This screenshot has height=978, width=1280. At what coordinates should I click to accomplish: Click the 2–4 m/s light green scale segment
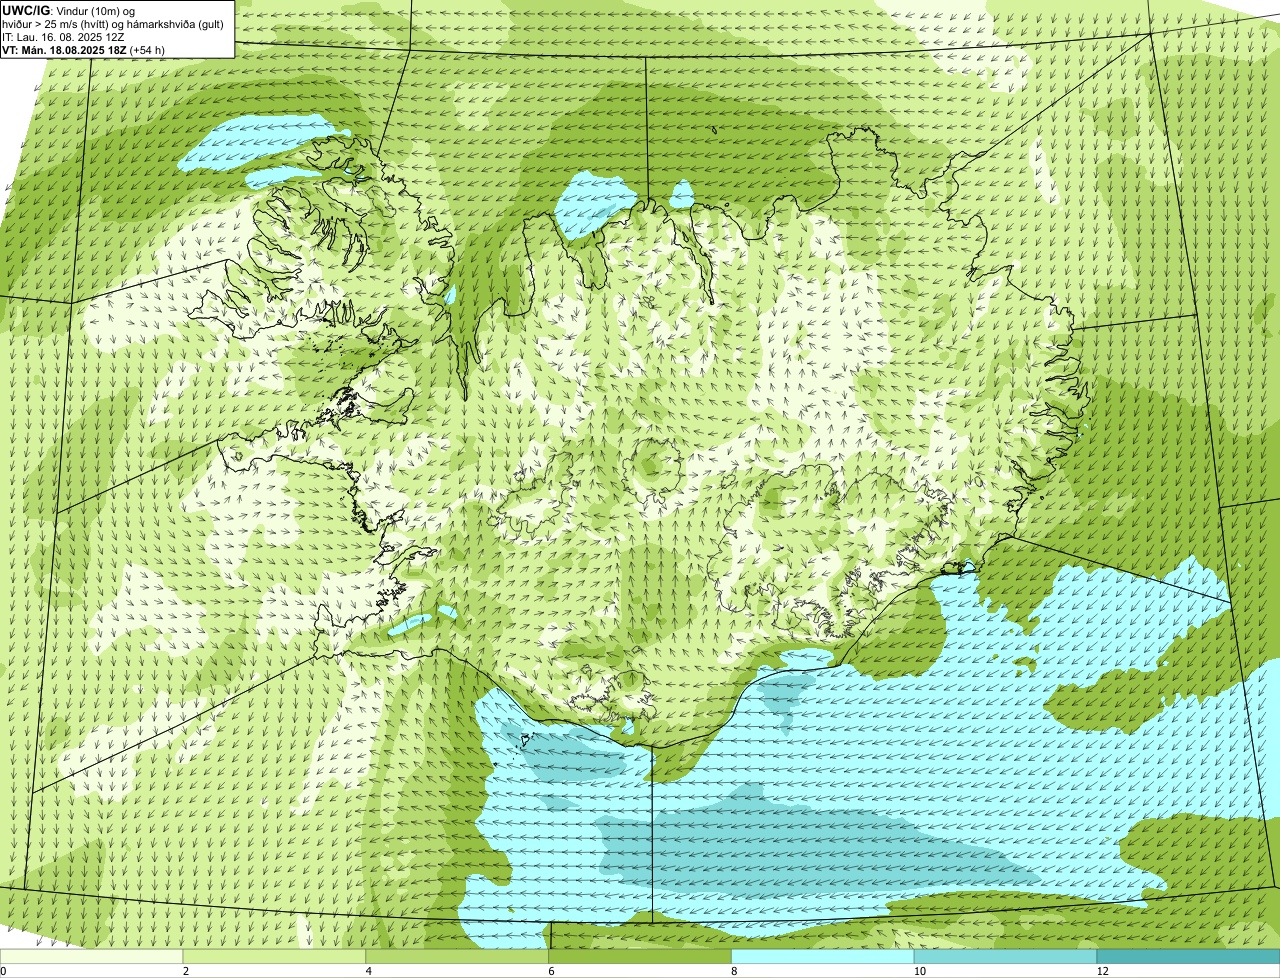coord(276,957)
